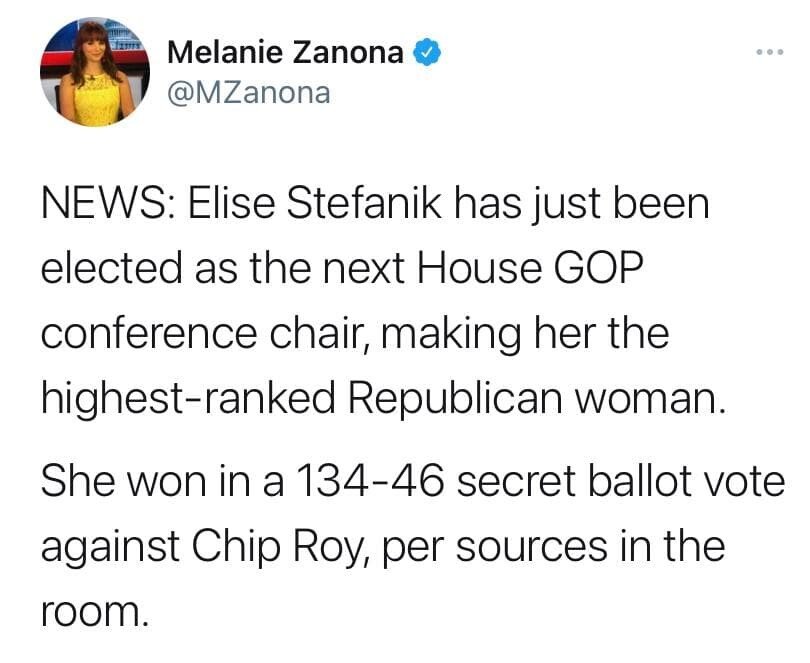This screenshot has width=810, height=663.
Task: Open the @MZanona handle link
Action: pyautogui.click(x=244, y=93)
